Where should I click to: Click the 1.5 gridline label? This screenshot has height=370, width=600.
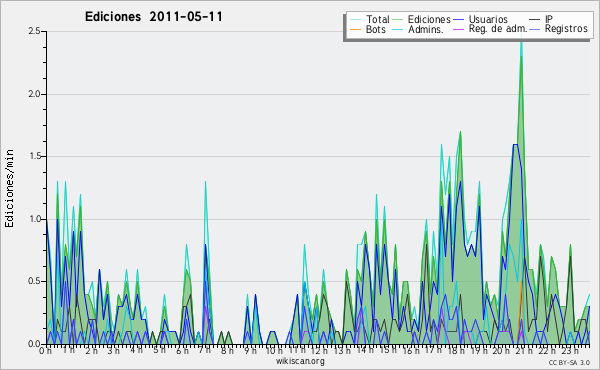coord(34,156)
